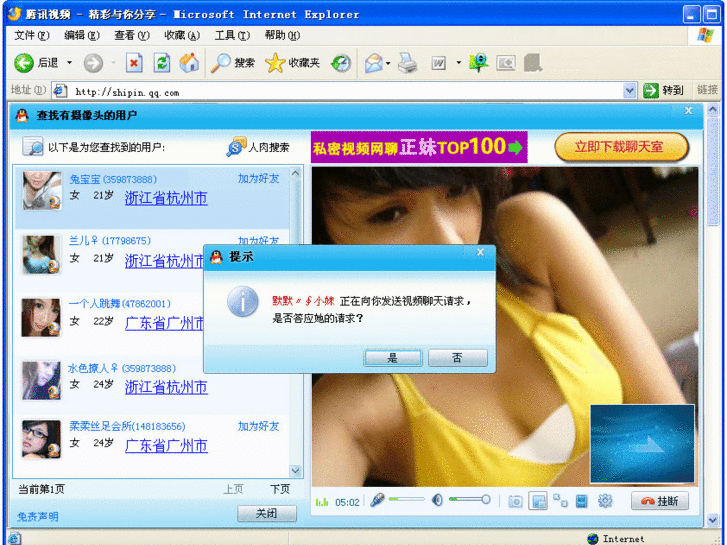Go to Home page icon

tap(189, 63)
